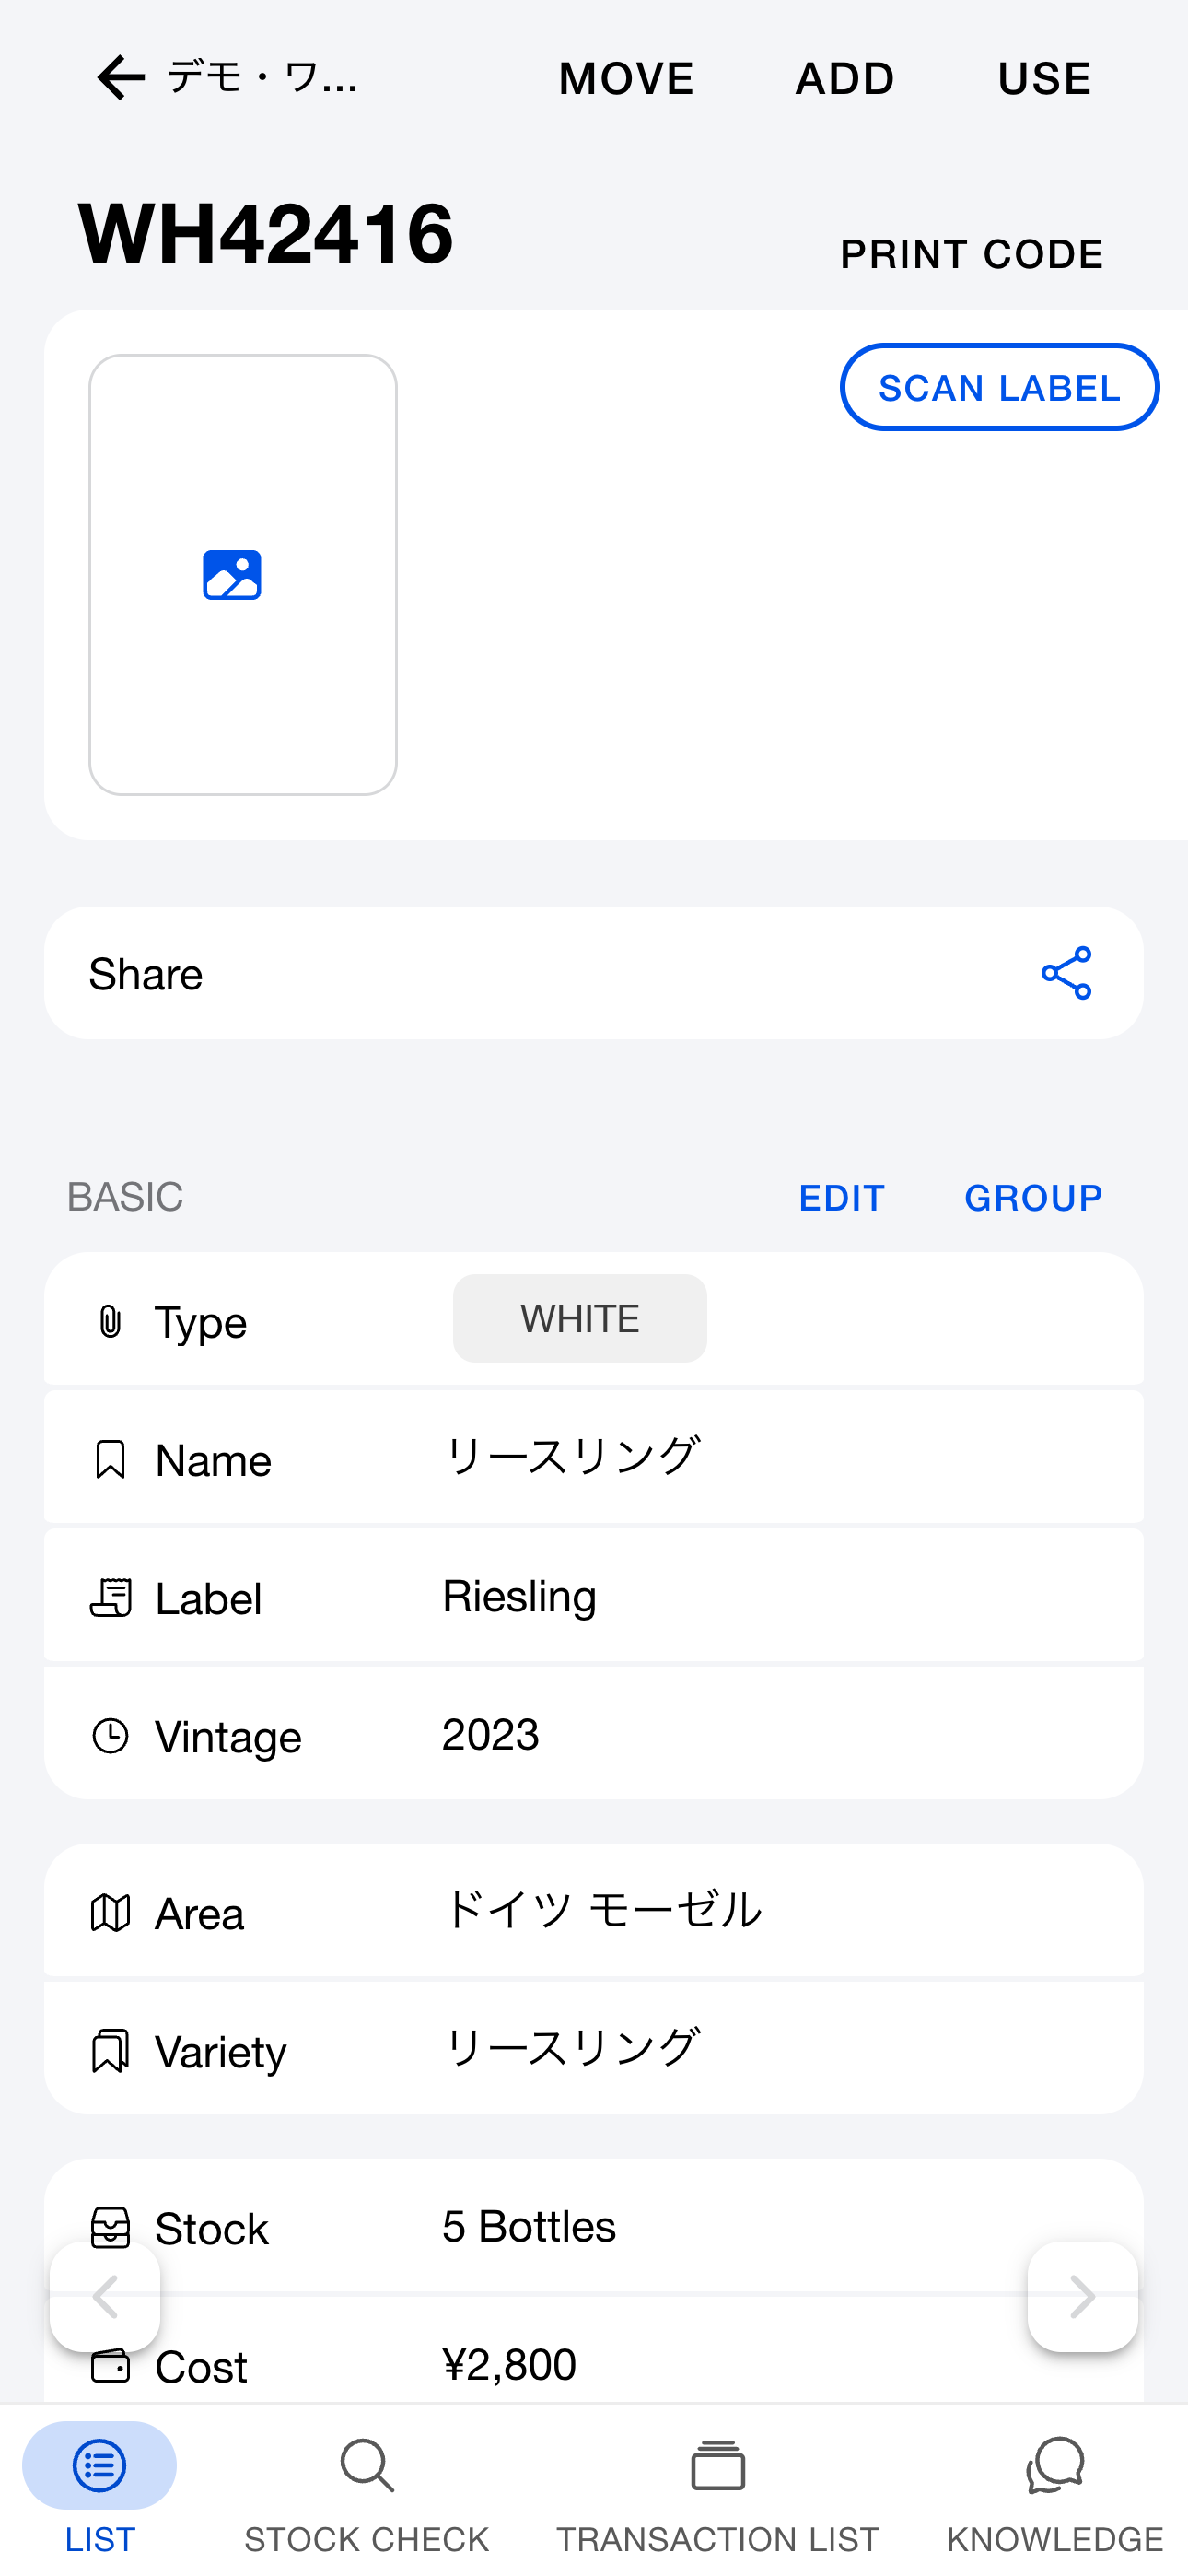
Task: Tap GROUP in the BASIC section
Action: tap(1033, 1197)
